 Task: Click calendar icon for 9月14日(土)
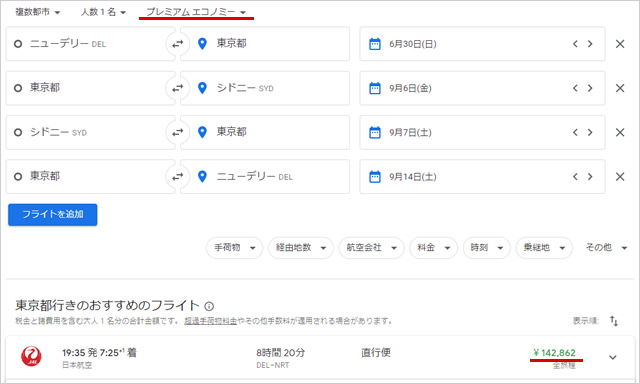tap(375, 177)
